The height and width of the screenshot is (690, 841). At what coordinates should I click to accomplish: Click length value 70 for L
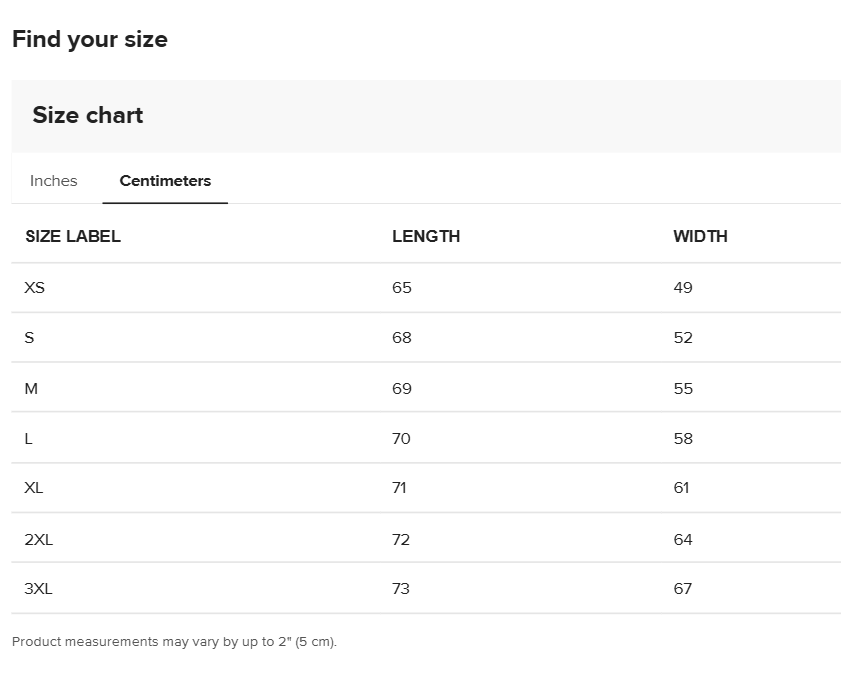click(401, 438)
